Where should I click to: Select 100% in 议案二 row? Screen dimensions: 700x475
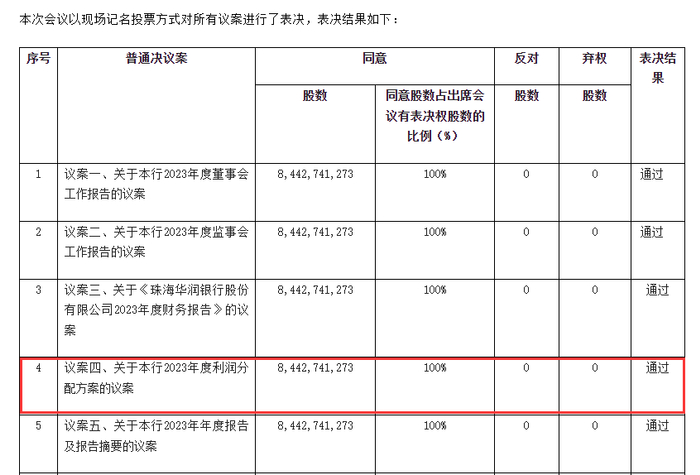coord(435,232)
